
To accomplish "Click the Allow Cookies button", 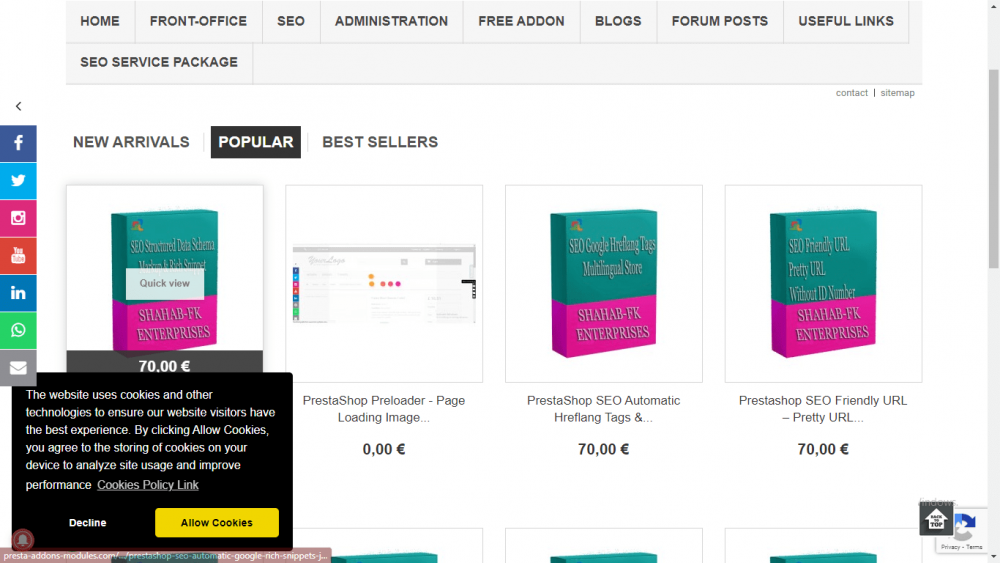I will click(x=217, y=522).
